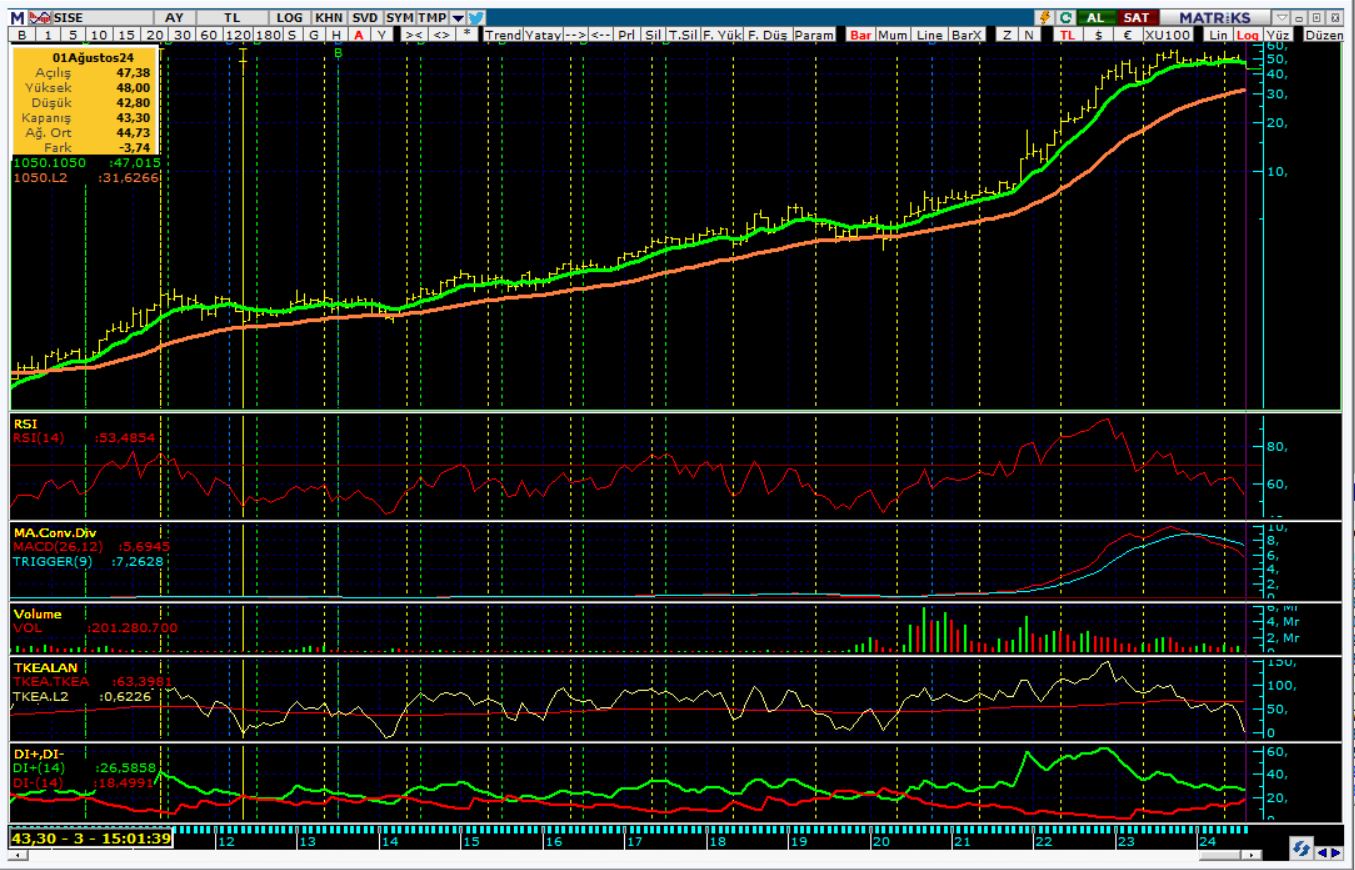Open the LOG menu
1355x870 pixels.
(x=290, y=18)
